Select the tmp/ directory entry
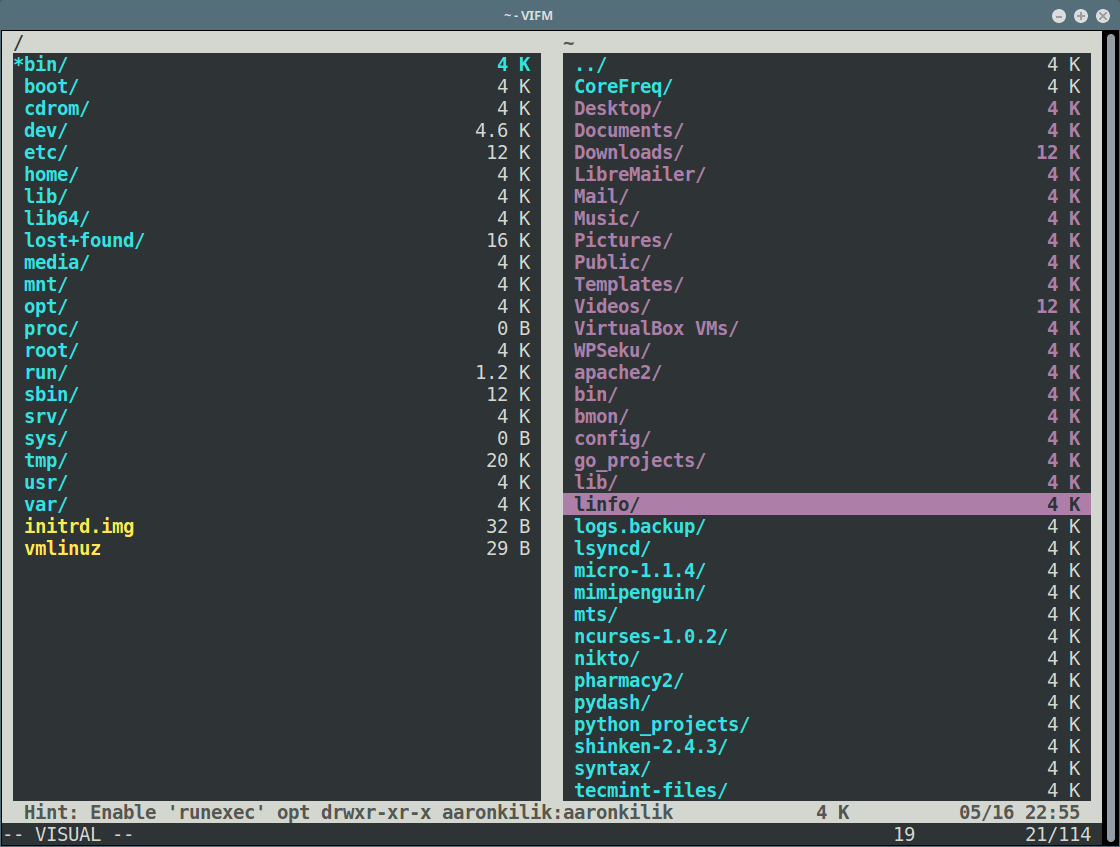The width and height of the screenshot is (1120, 847). pyautogui.click(x=276, y=461)
